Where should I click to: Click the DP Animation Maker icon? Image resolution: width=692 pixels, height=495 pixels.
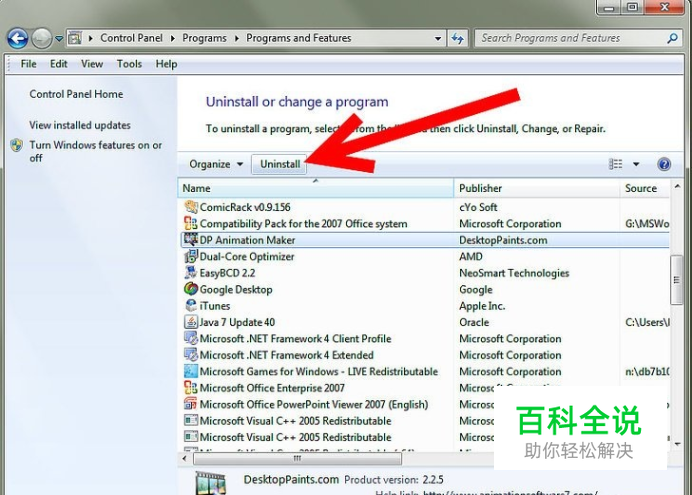pos(191,240)
